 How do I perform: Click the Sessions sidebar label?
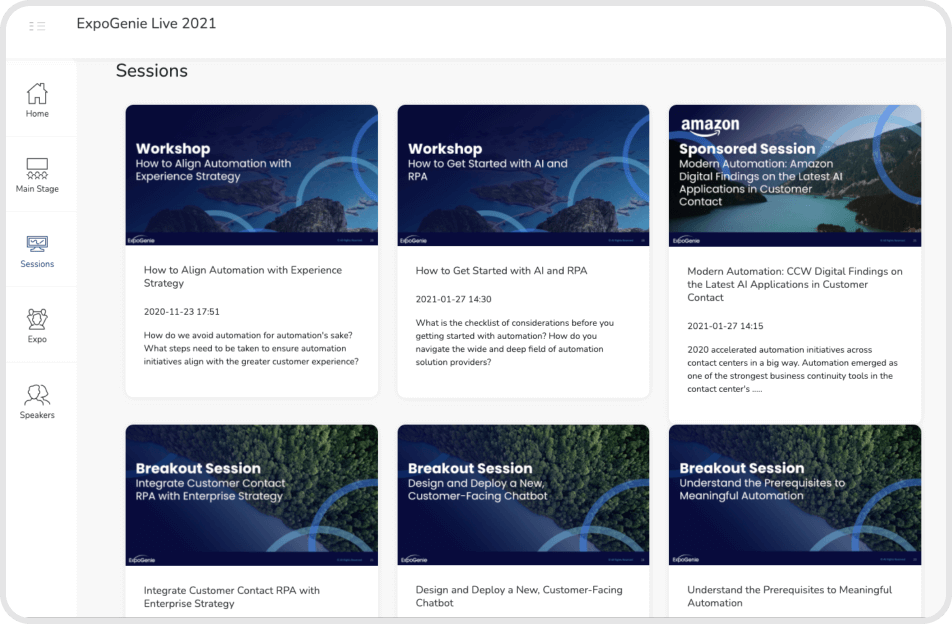click(37, 264)
